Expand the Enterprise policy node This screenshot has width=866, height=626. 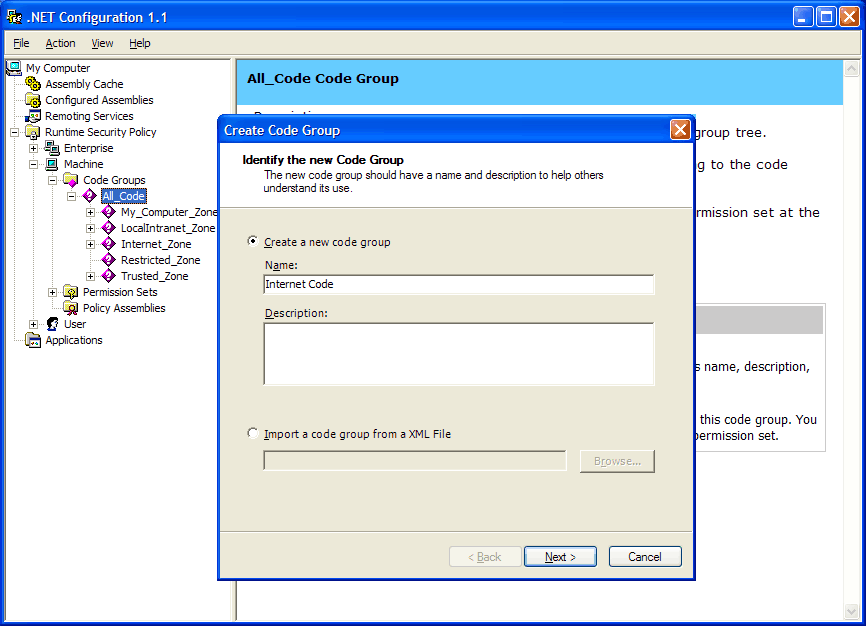pyautogui.click(x=33, y=148)
